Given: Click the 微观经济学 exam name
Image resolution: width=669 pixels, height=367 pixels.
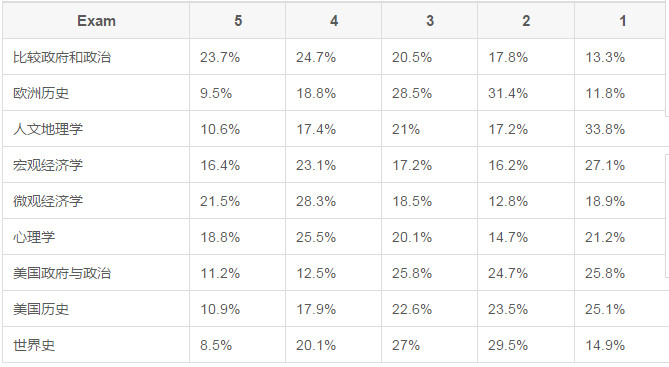Looking at the screenshot, I should click(x=48, y=201).
